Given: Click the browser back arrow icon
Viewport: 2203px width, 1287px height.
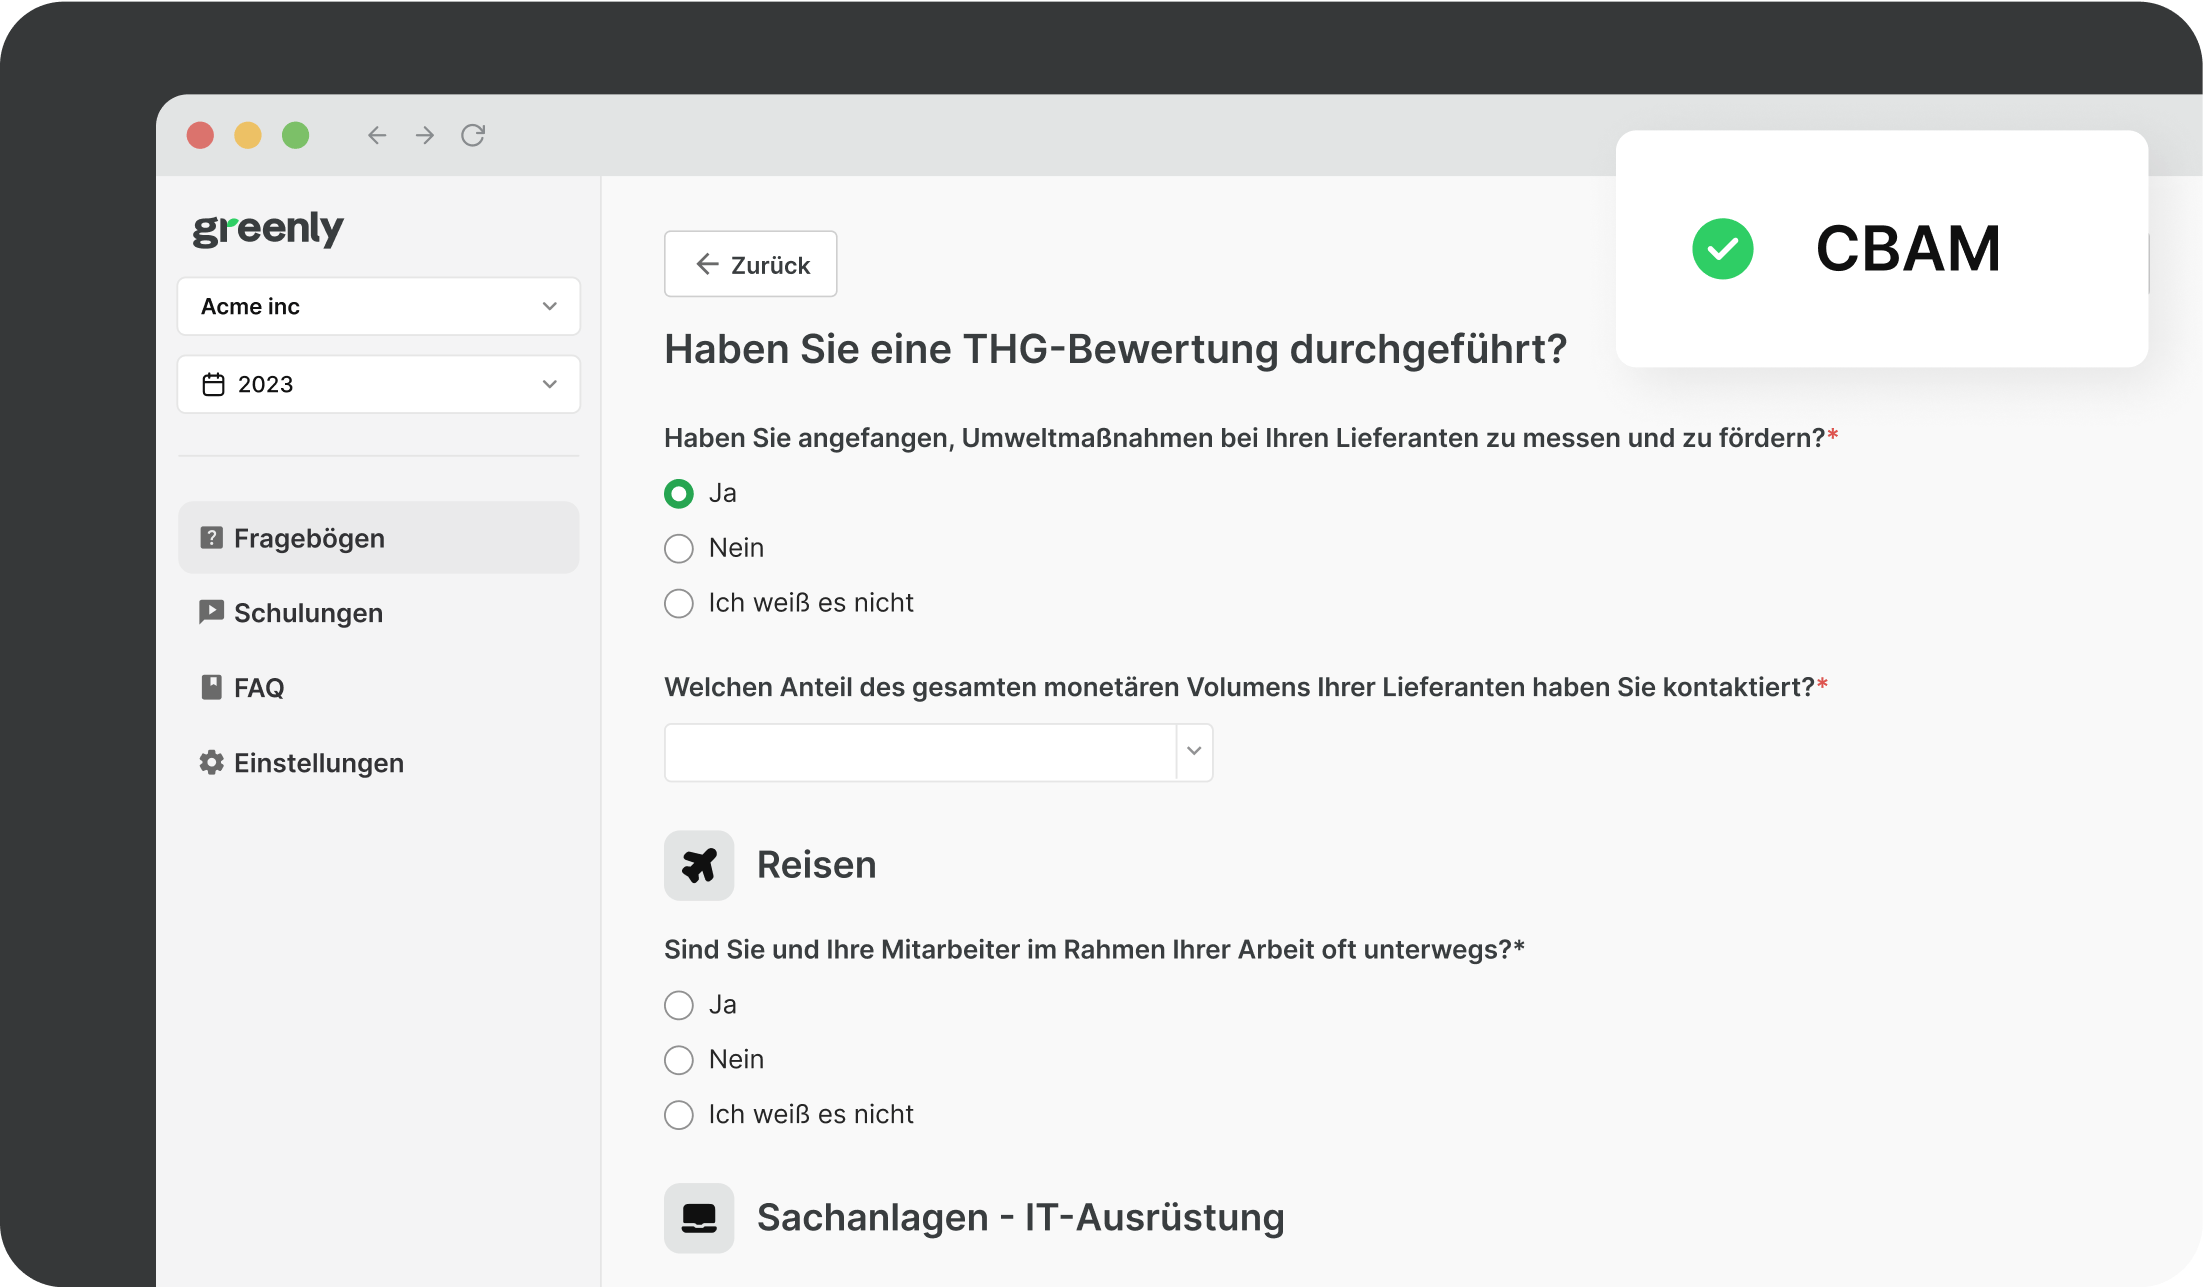Looking at the screenshot, I should (376, 135).
